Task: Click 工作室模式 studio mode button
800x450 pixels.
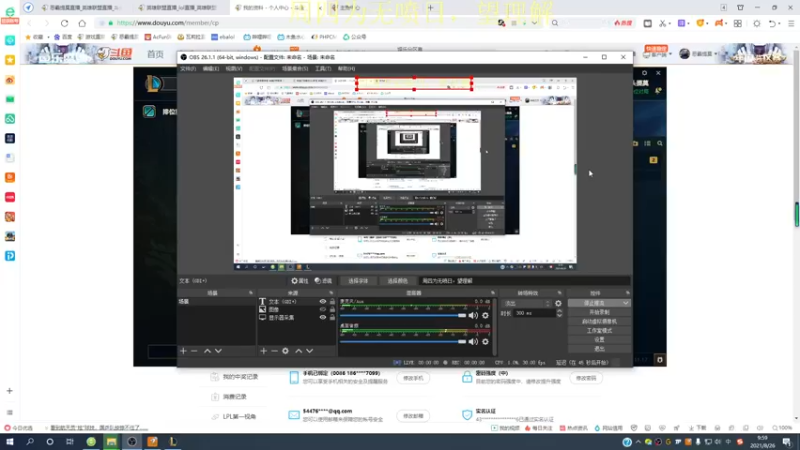Action: pos(599,331)
